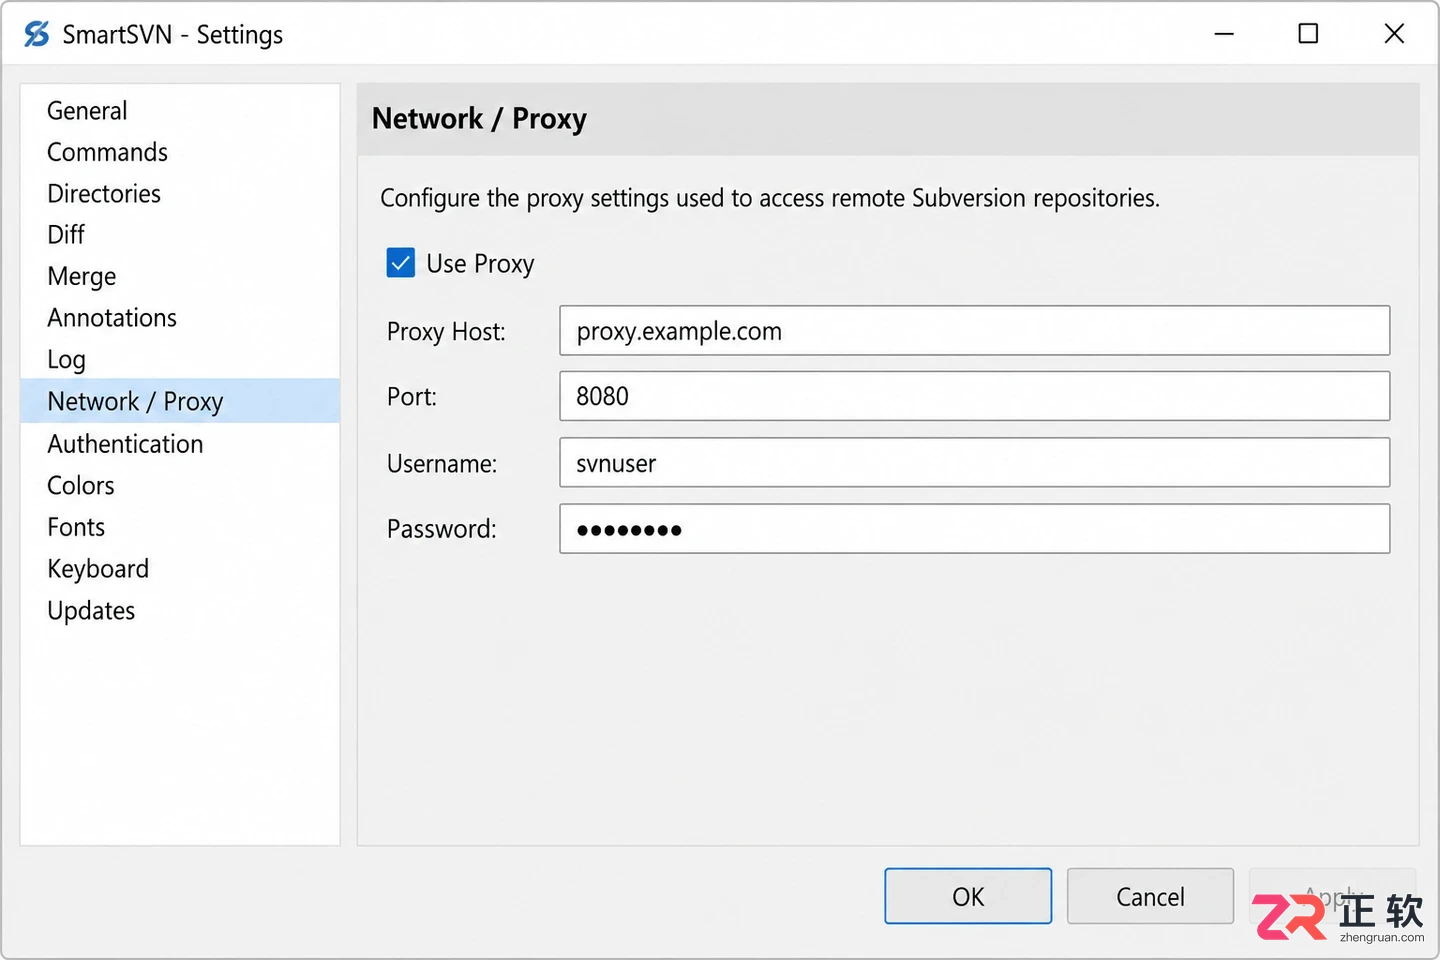
Task: Confirm settings with the OK button
Action: point(968,896)
